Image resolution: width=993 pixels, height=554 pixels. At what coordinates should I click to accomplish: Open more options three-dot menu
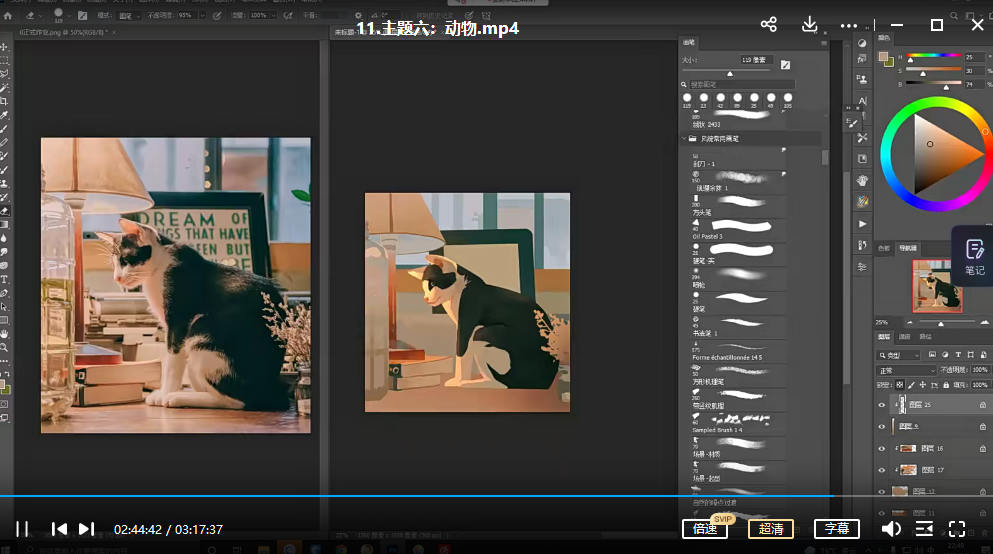tap(849, 25)
